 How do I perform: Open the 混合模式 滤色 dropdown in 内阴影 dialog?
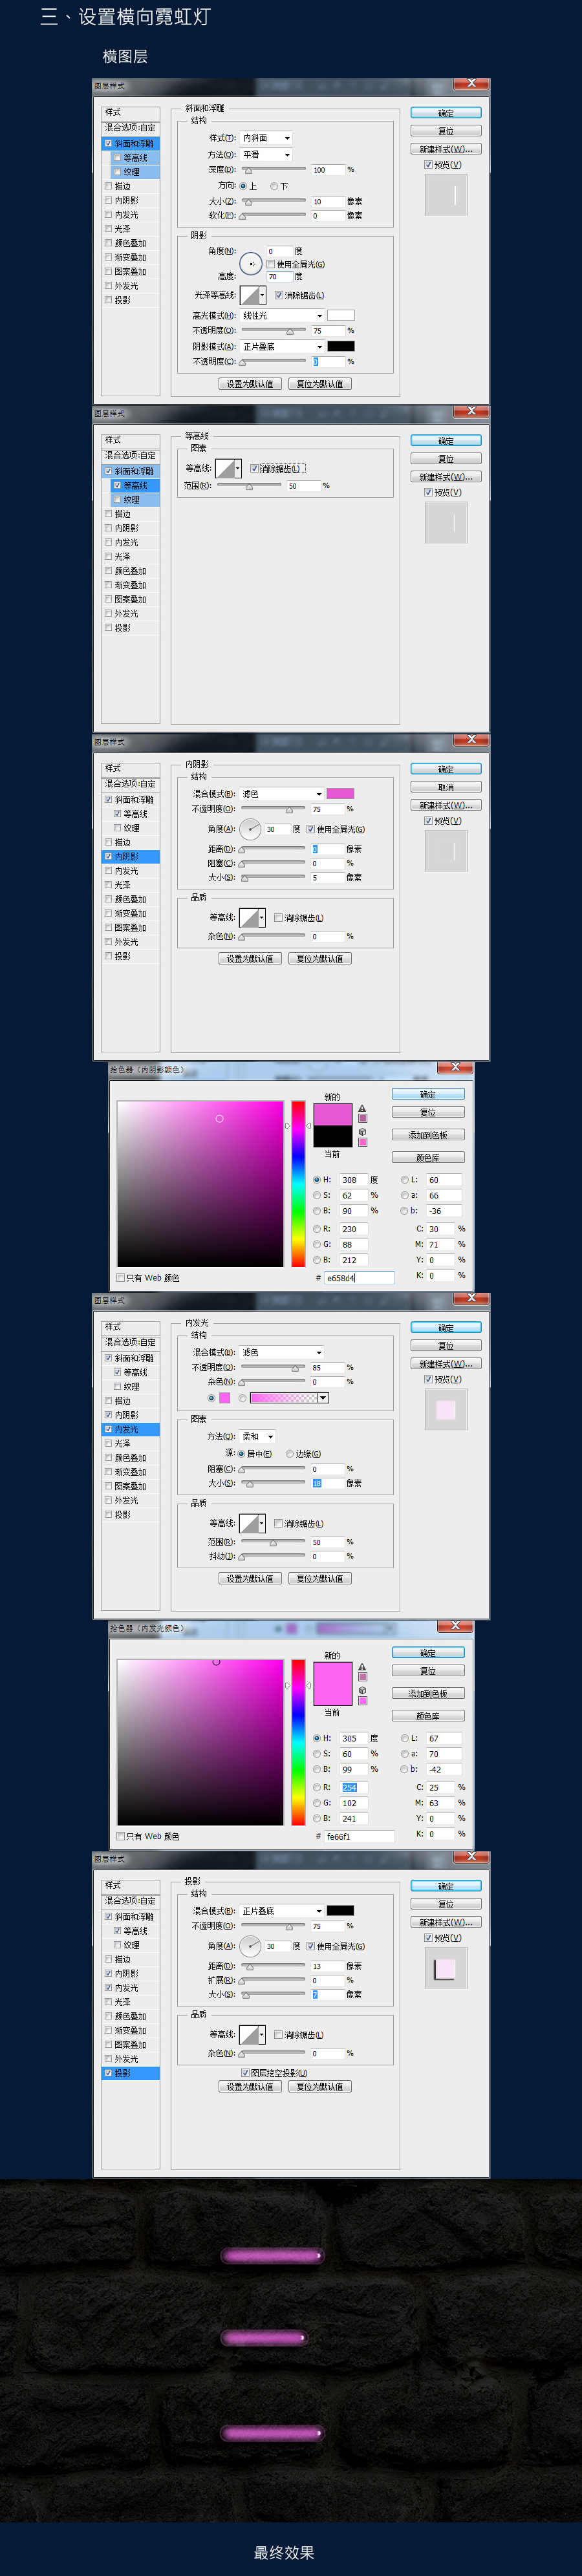point(282,794)
